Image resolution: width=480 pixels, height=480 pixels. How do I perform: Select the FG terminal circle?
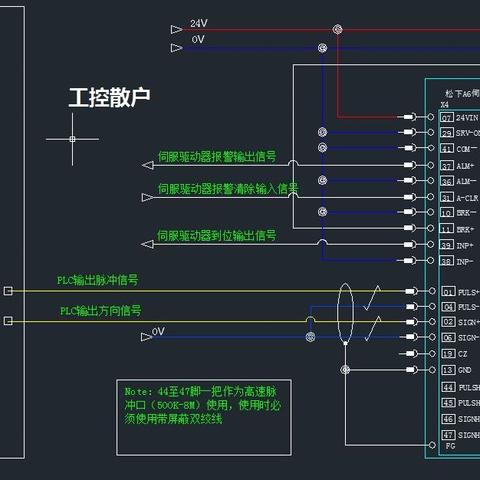(x=432, y=445)
